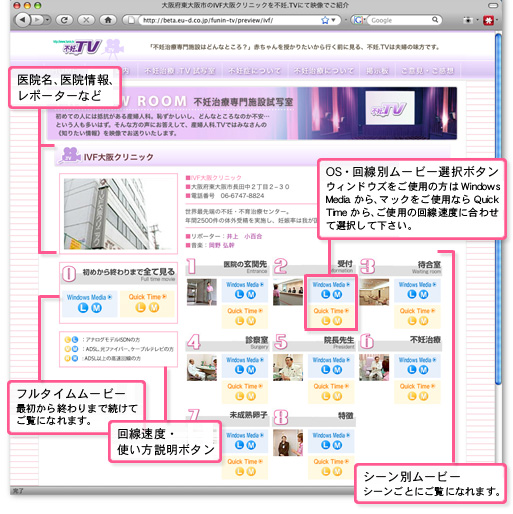This screenshot has height=514, width=513.
Task: Play scene 7 未成熟卵子 Windows Media M button
Action: coord(251,445)
